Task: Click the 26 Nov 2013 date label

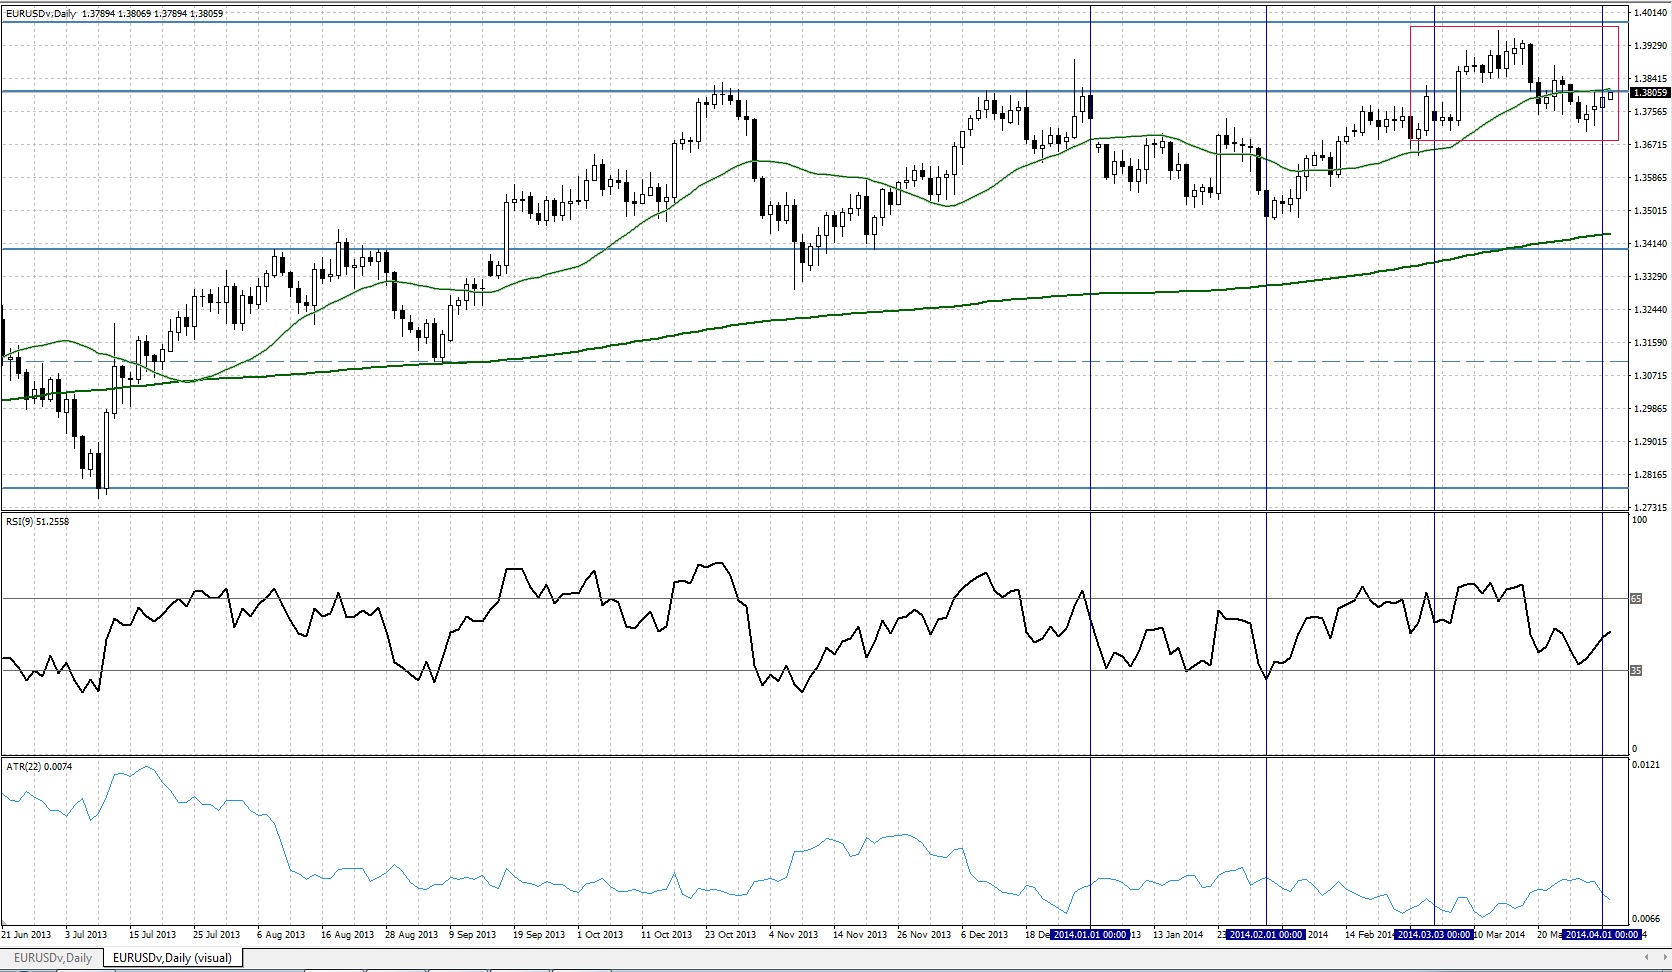Action: coord(924,935)
